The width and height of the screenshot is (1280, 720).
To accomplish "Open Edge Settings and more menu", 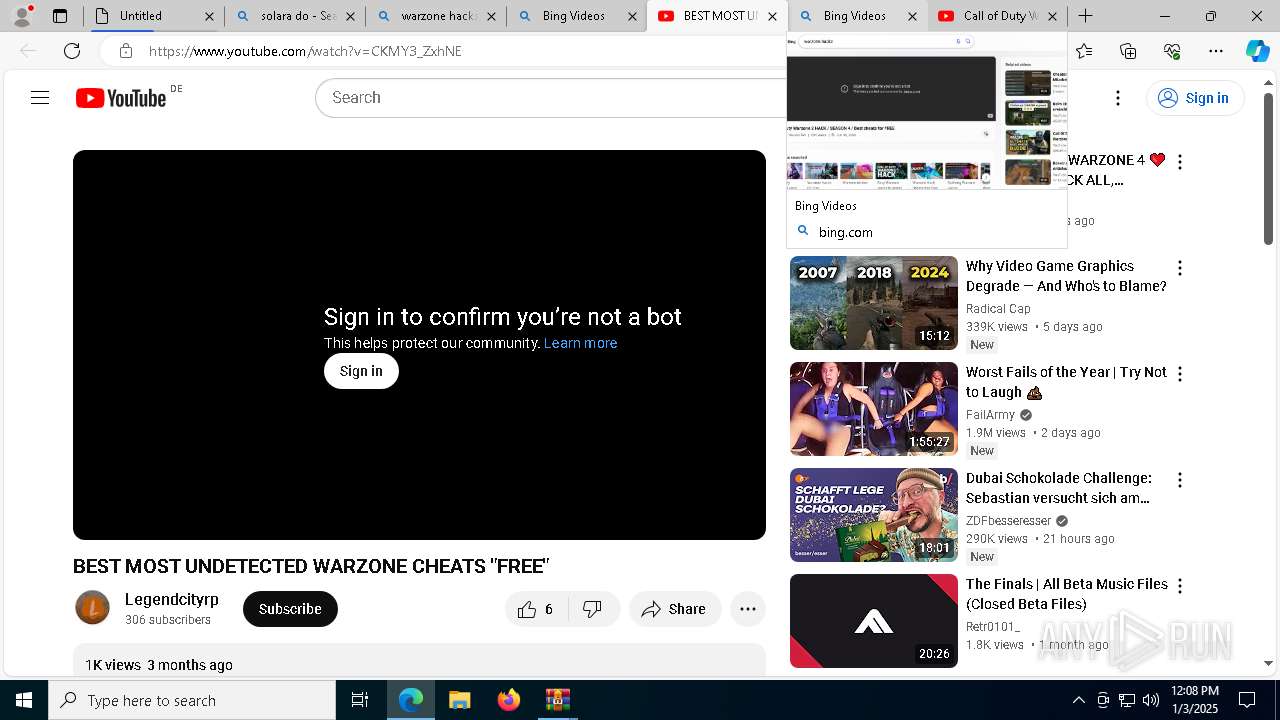I will pos(1216,51).
